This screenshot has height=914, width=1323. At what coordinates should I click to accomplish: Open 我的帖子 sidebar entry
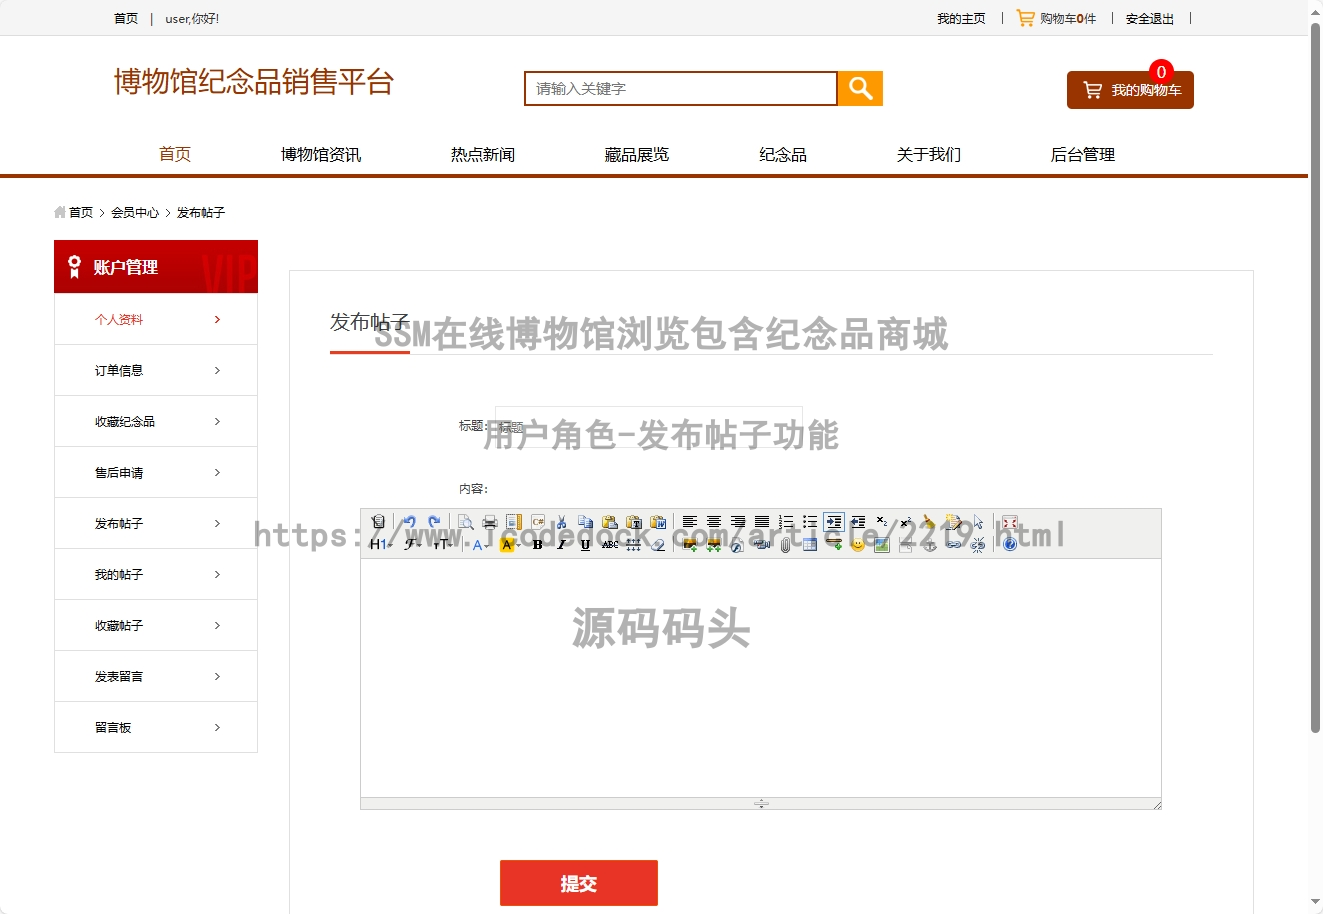(156, 574)
